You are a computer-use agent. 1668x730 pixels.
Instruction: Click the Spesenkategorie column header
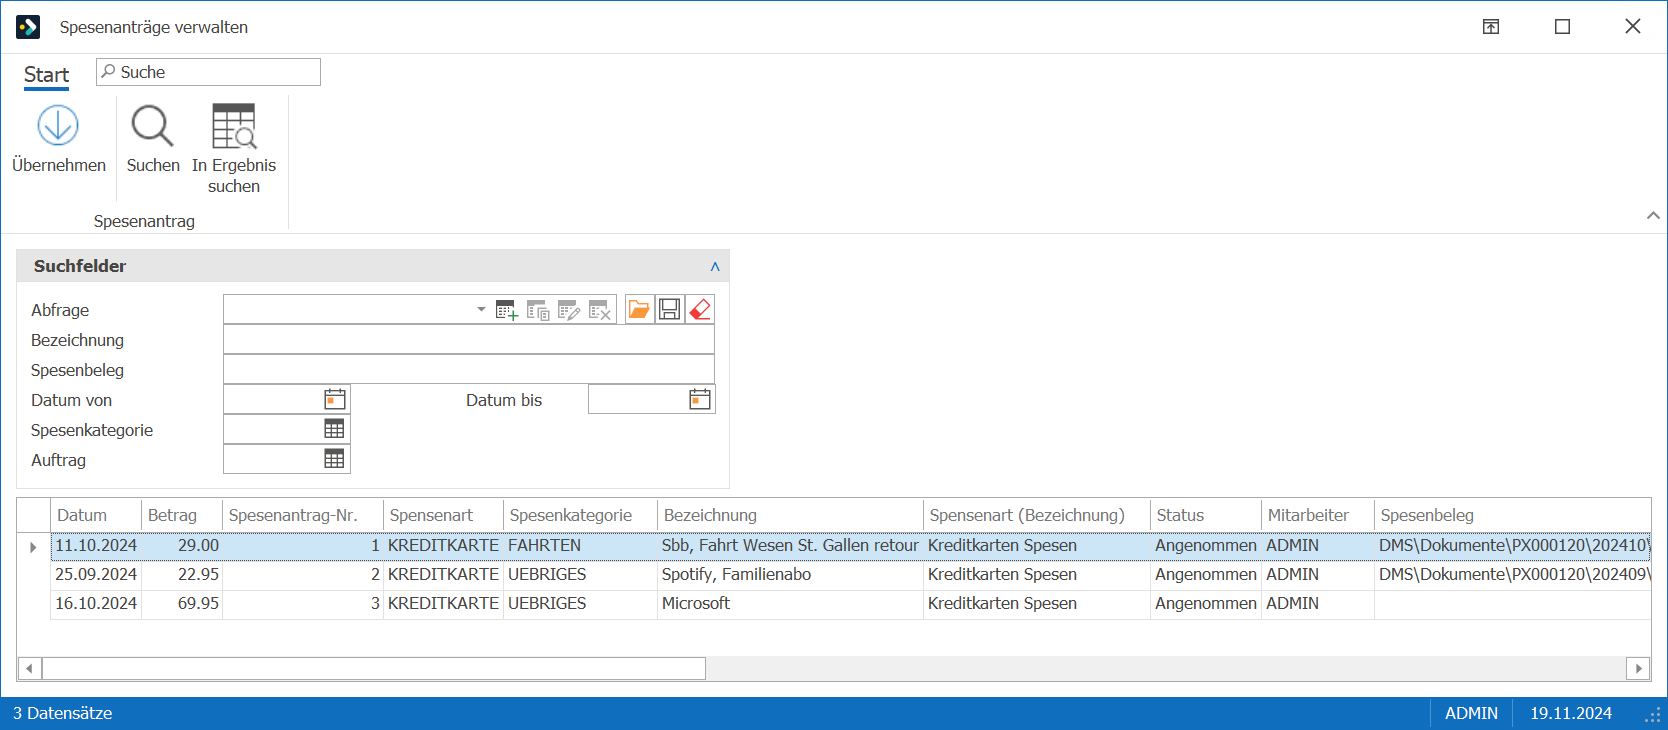point(580,515)
